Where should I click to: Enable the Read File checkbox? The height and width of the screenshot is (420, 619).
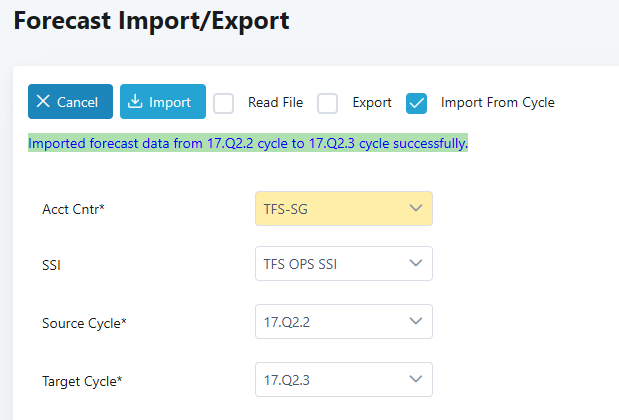click(224, 103)
